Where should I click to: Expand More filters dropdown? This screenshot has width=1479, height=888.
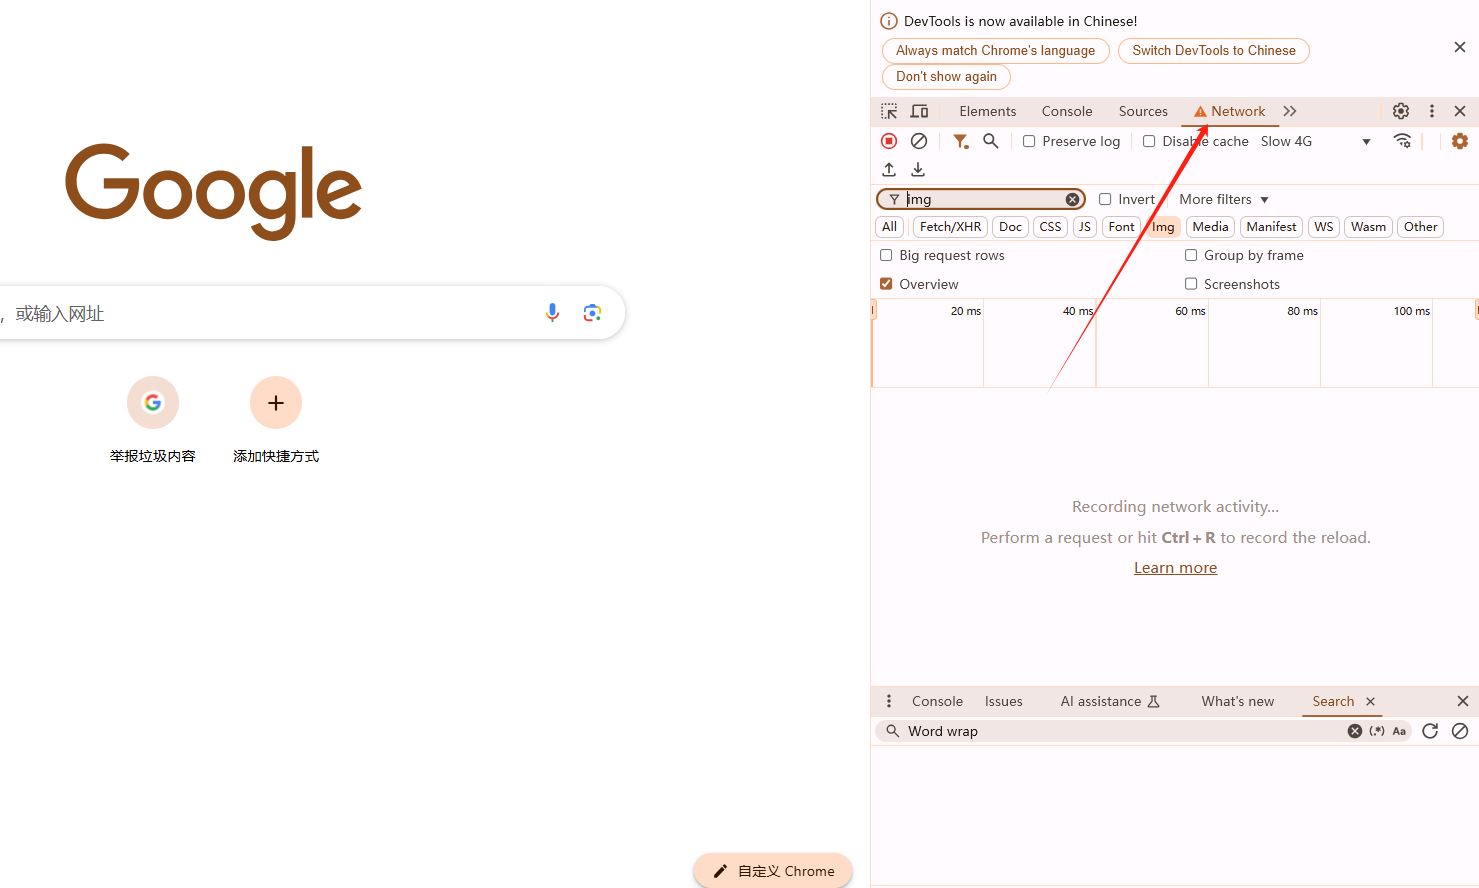(x=1224, y=199)
